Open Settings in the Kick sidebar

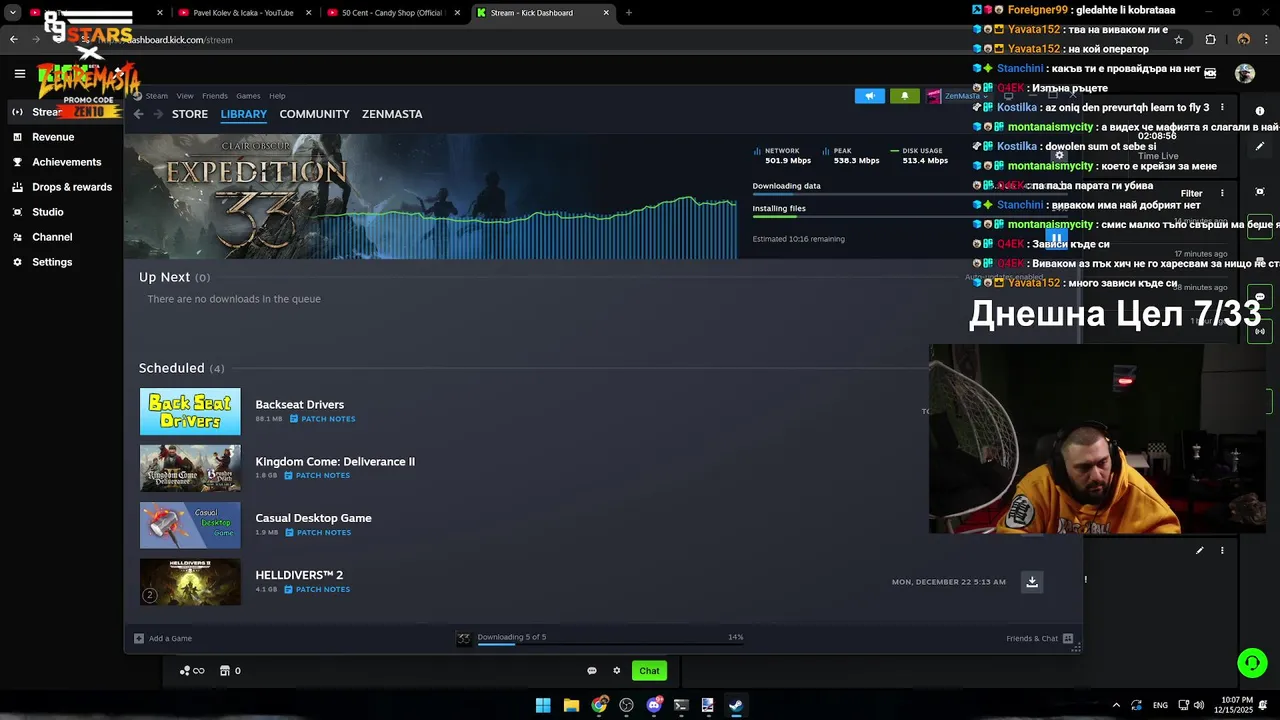click(x=52, y=262)
